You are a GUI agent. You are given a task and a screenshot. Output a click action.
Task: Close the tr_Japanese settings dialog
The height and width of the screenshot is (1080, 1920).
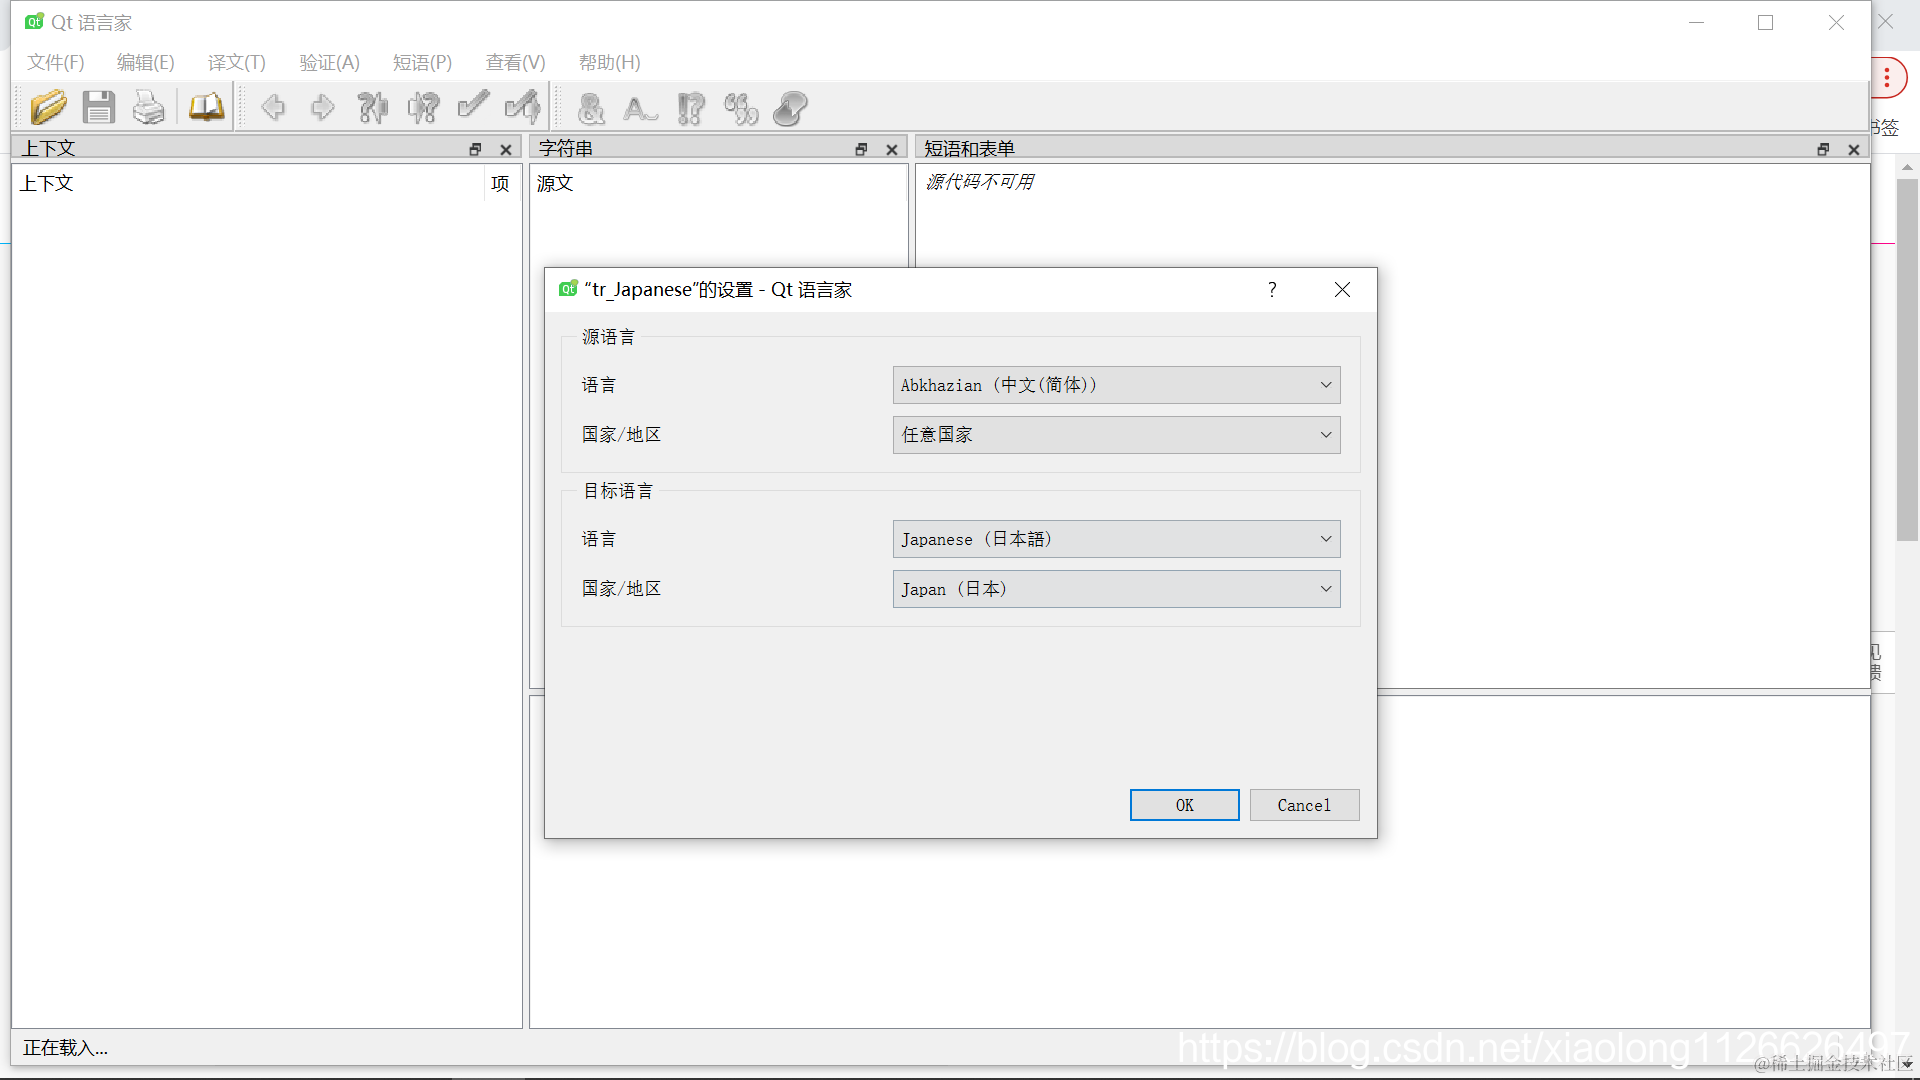[x=1342, y=289]
